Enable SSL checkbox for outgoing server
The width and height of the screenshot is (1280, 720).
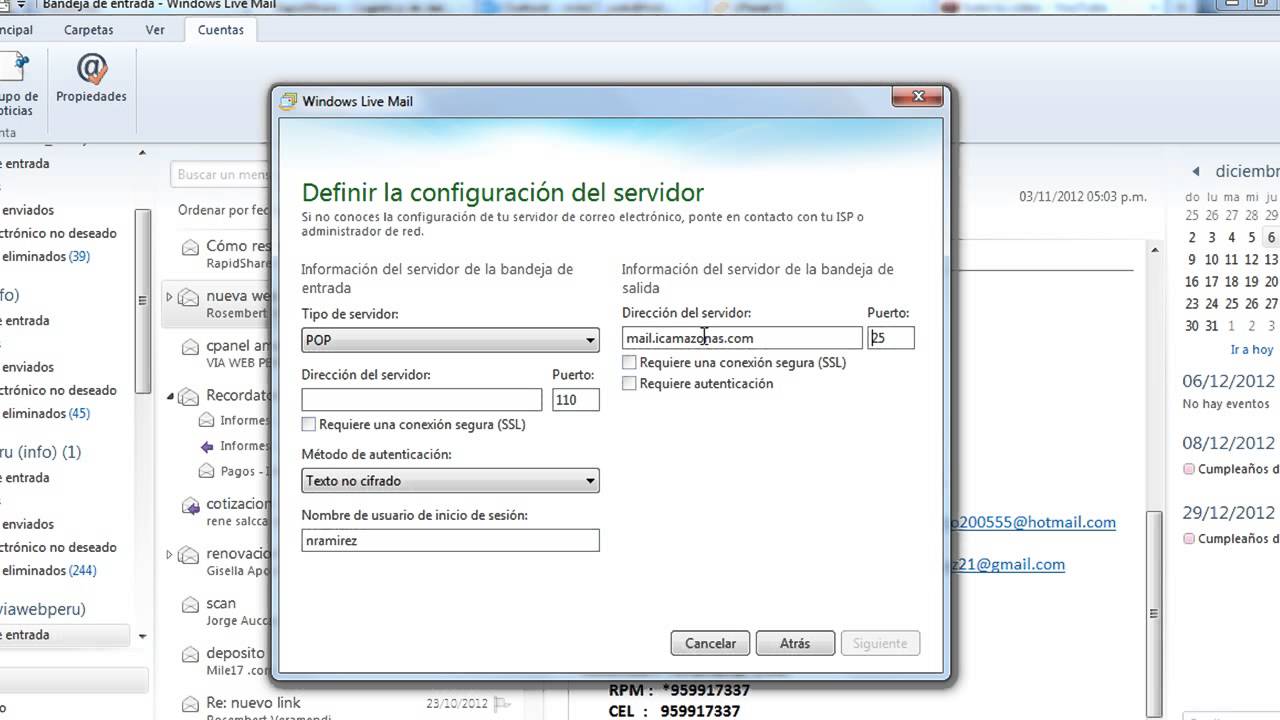pos(629,363)
